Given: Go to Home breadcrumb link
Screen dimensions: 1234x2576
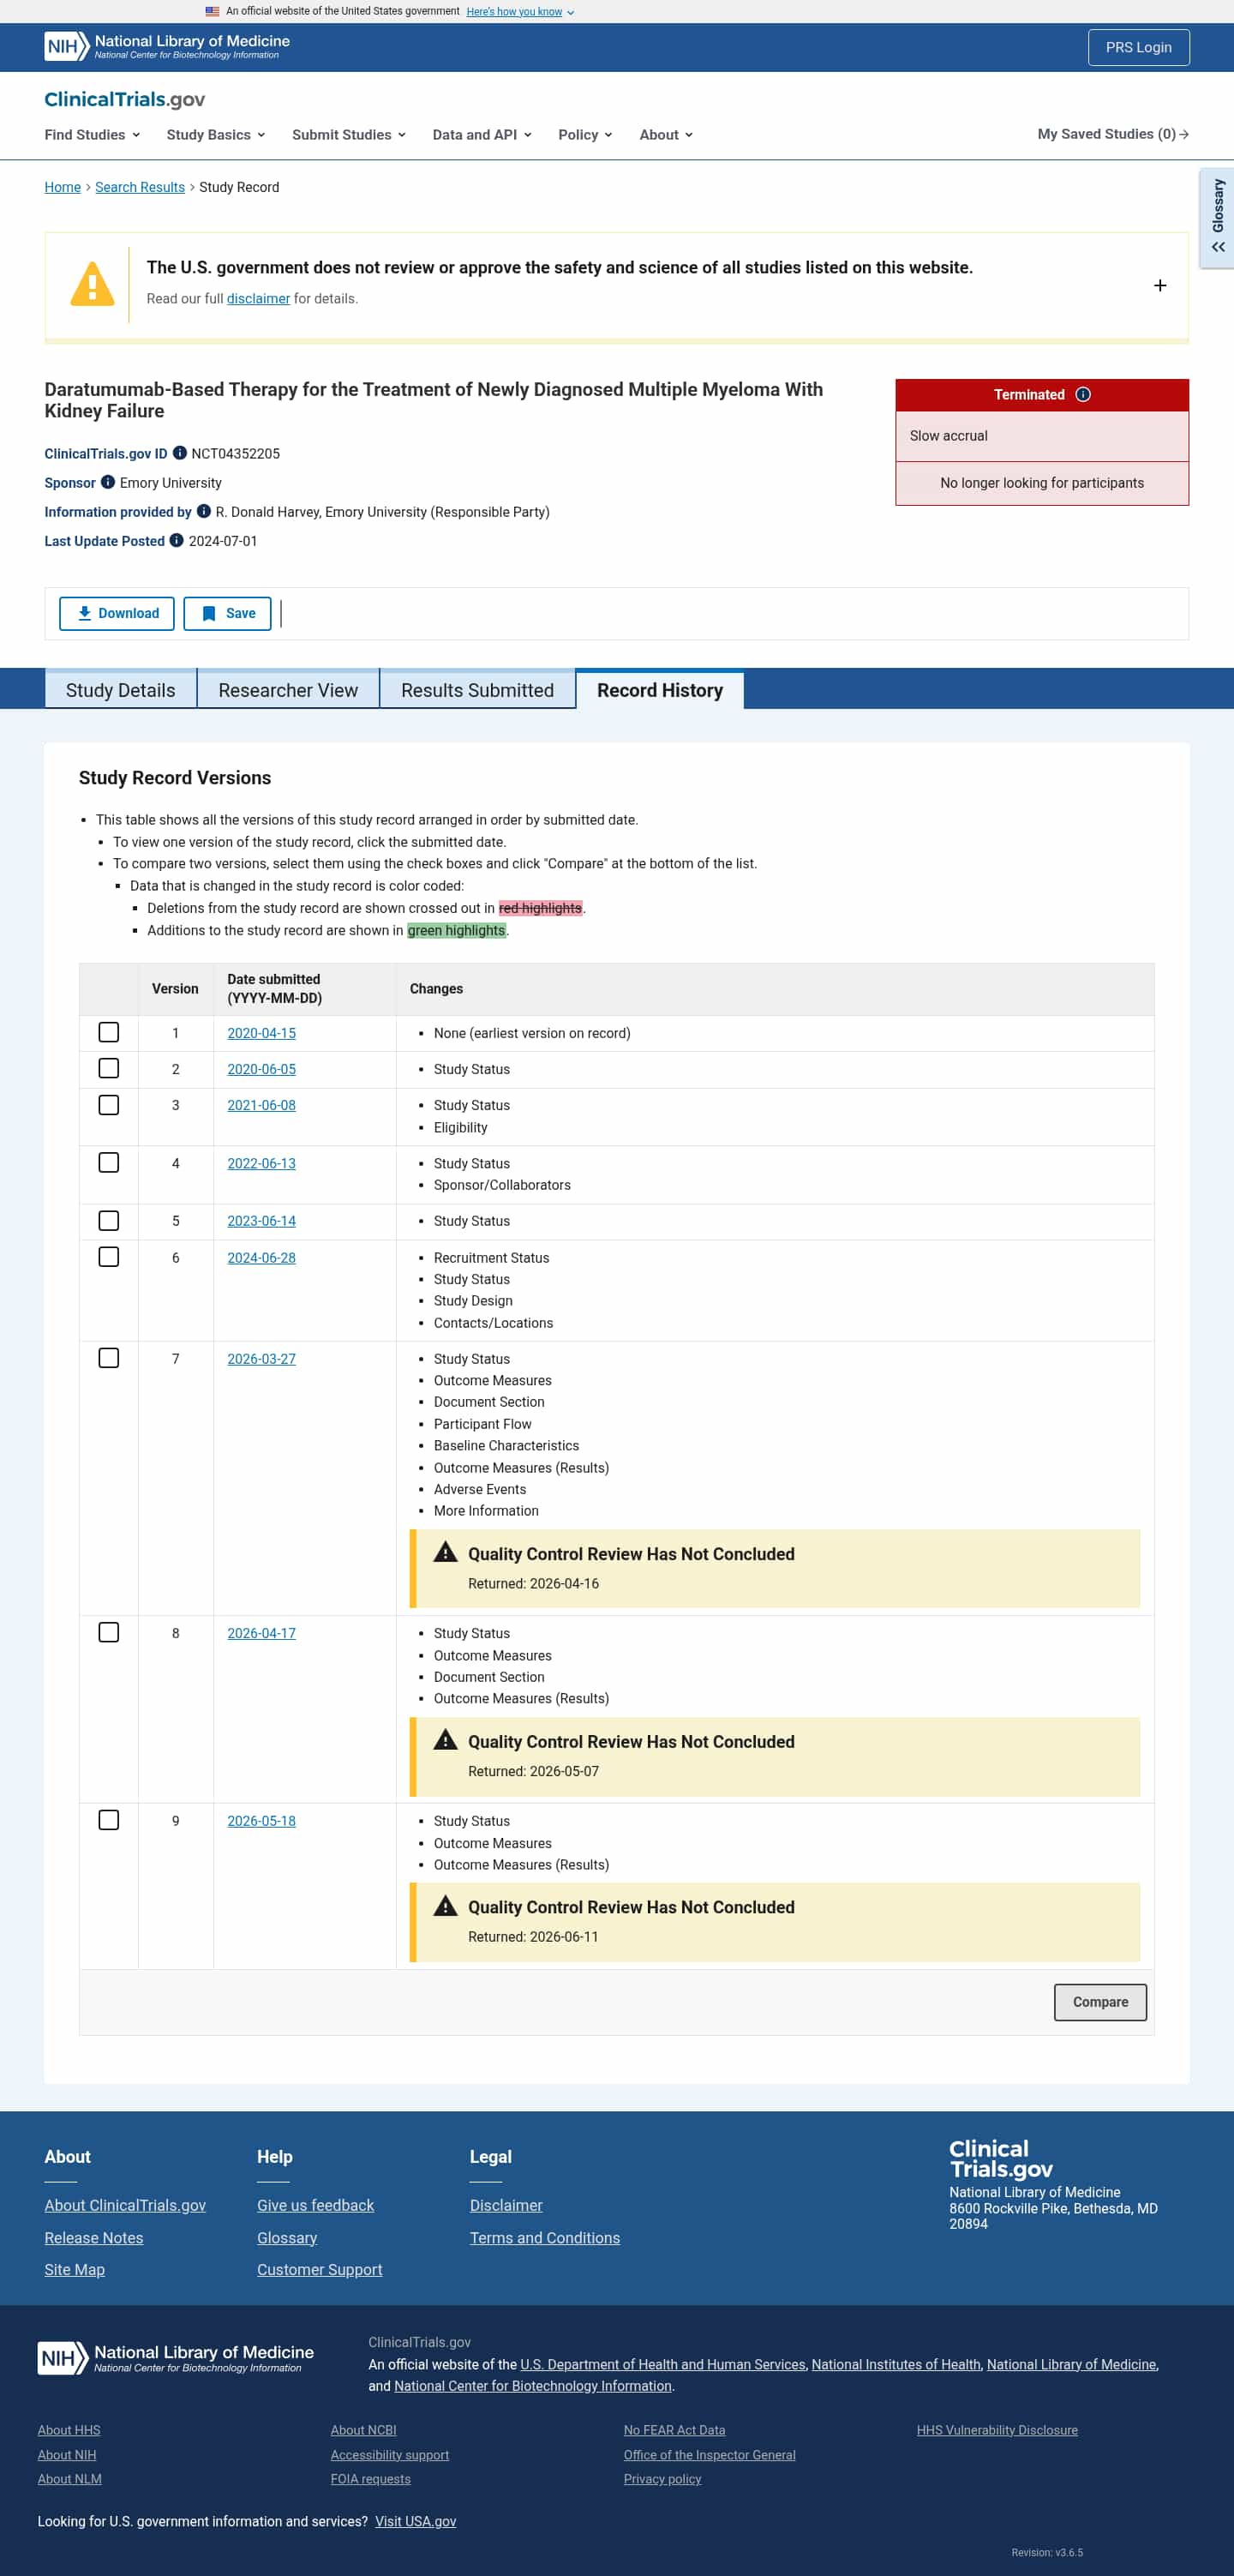Looking at the screenshot, I should [x=62, y=187].
